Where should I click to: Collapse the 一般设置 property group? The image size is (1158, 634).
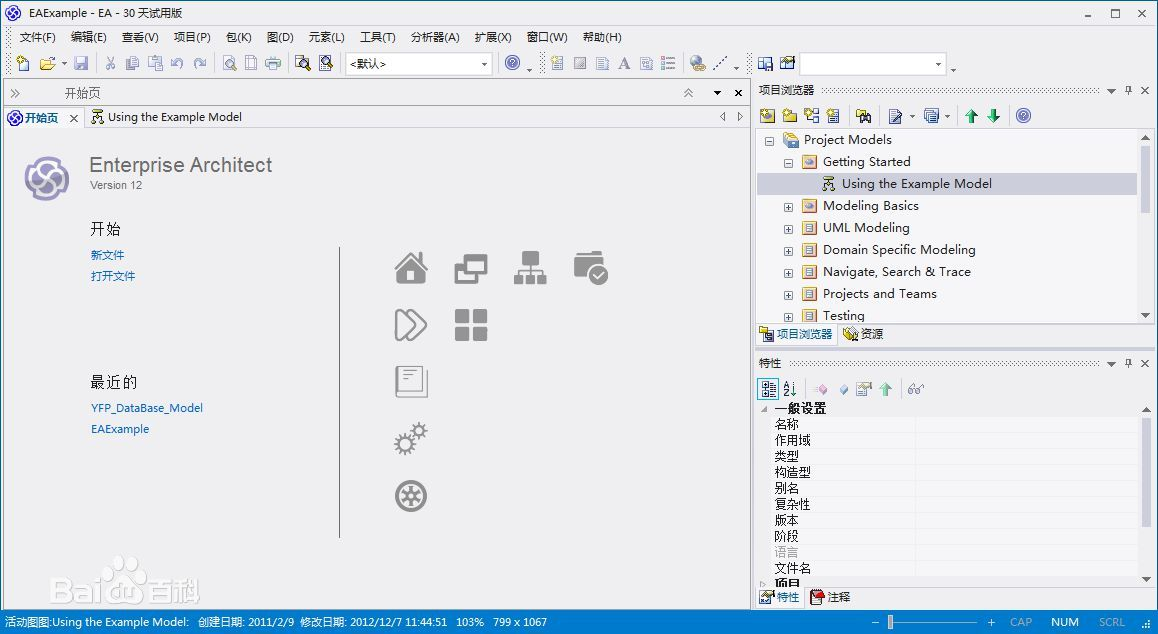coord(764,409)
